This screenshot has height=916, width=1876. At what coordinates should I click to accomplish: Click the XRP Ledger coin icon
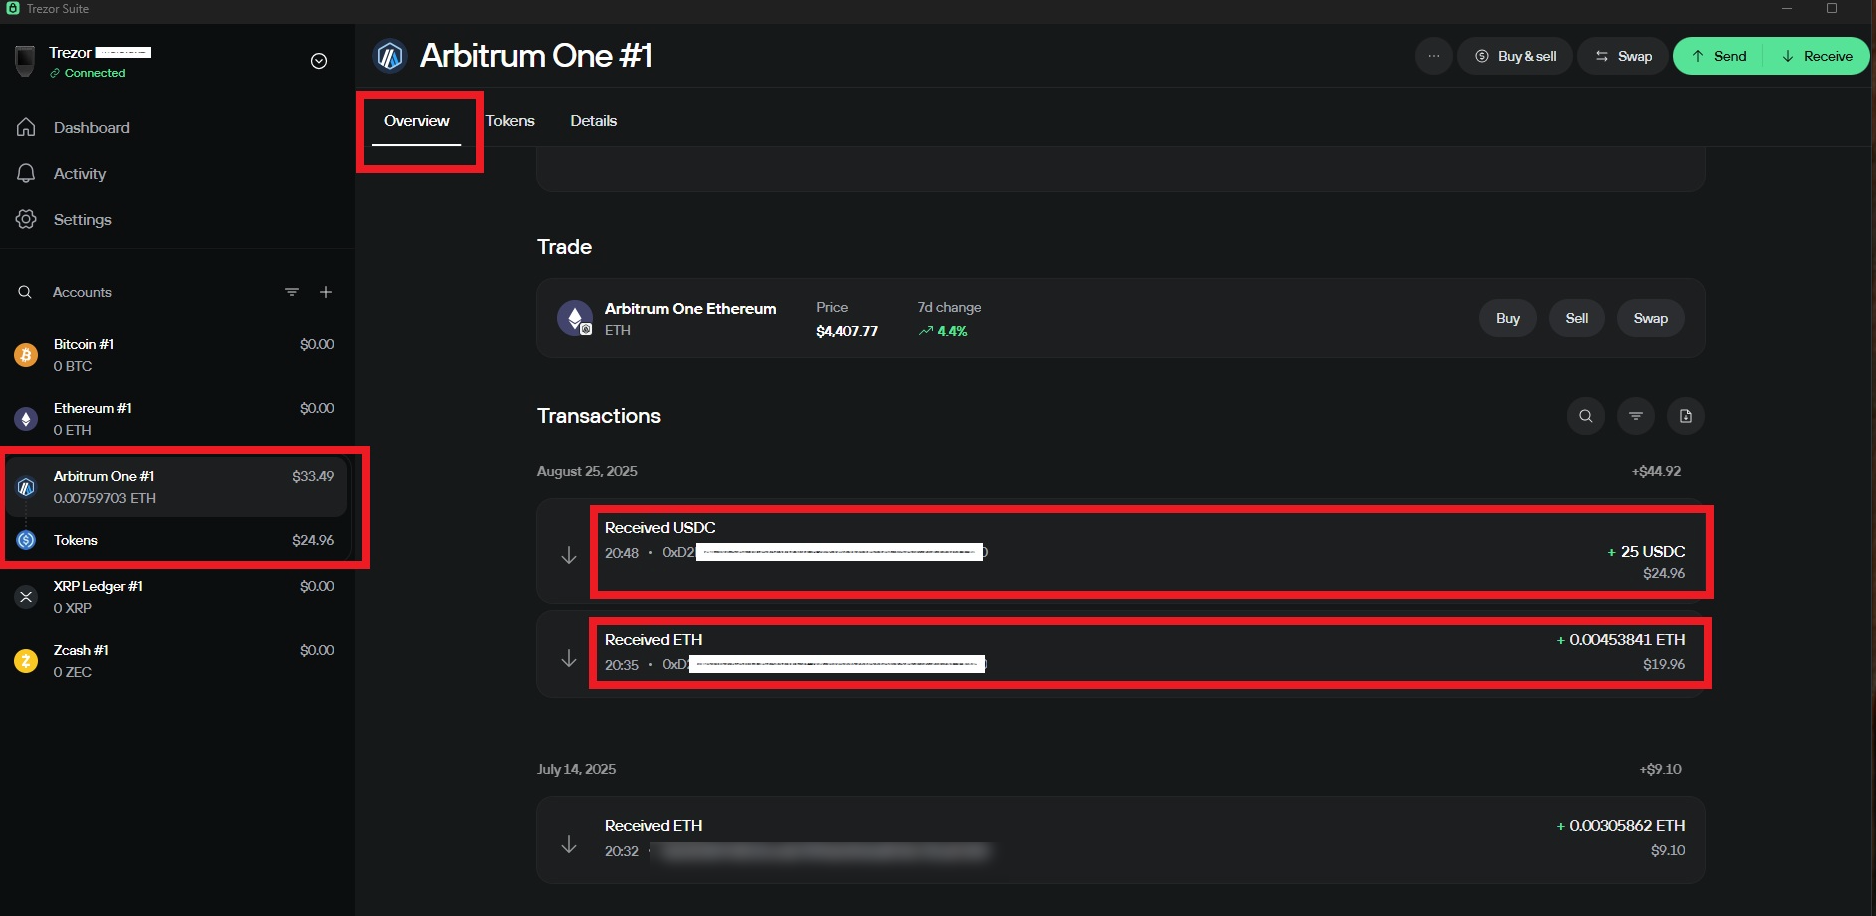pos(26,597)
